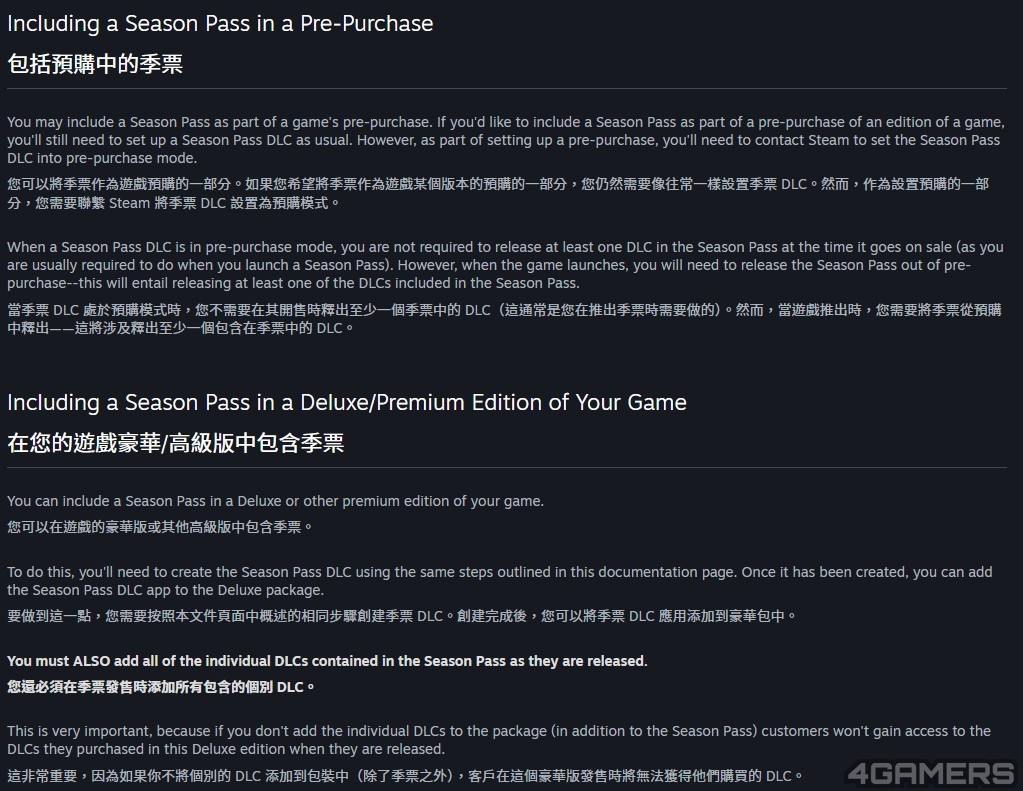Click the Chinese line starting '這非常重要'

coord(405,776)
